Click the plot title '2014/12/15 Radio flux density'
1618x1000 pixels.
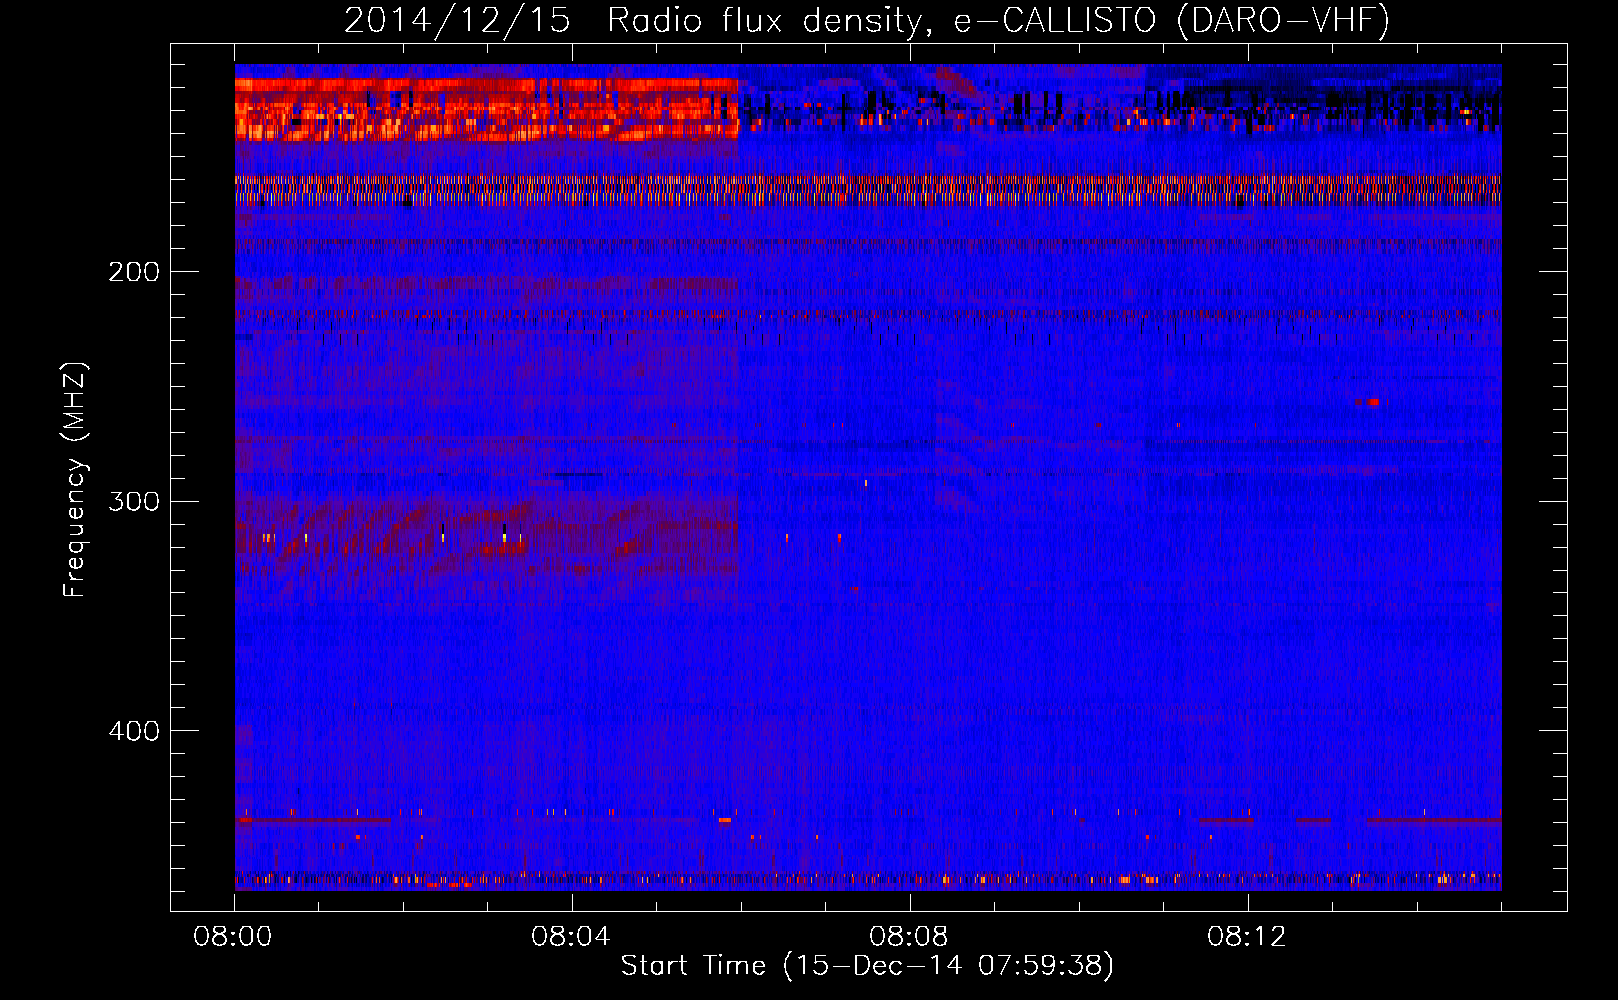[867, 20]
